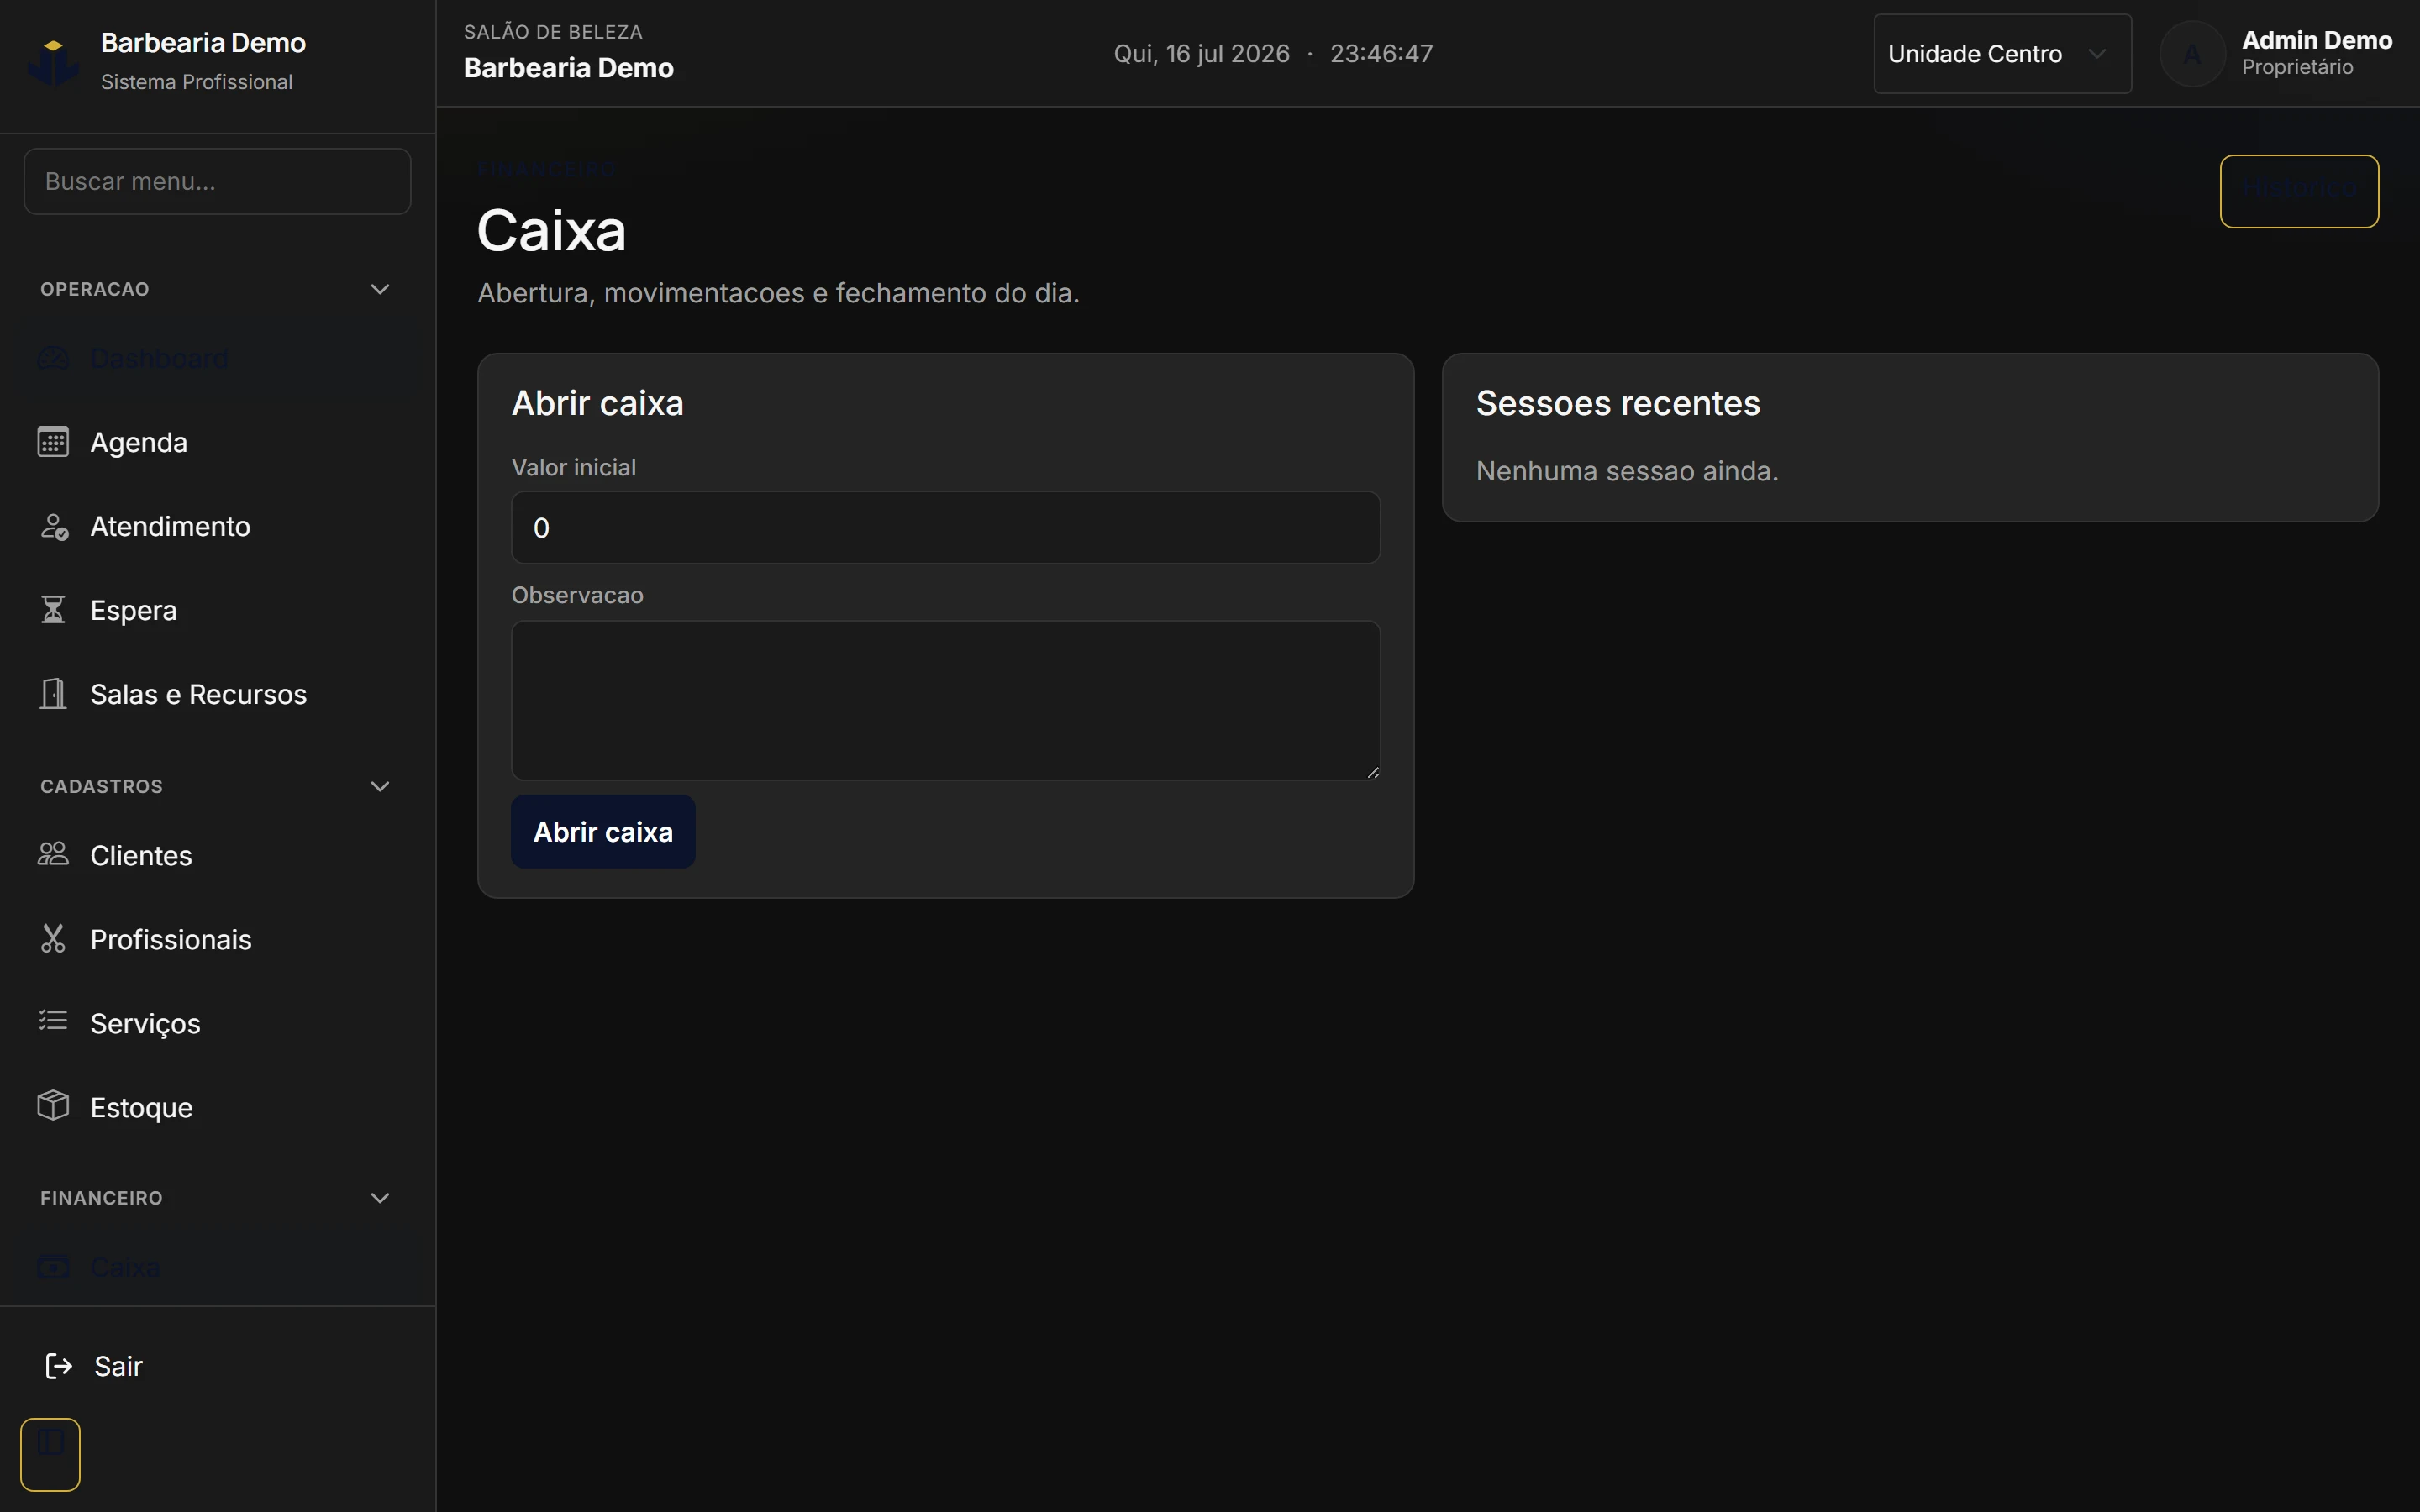Click the Admin Demo avatar circle

[2192, 54]
